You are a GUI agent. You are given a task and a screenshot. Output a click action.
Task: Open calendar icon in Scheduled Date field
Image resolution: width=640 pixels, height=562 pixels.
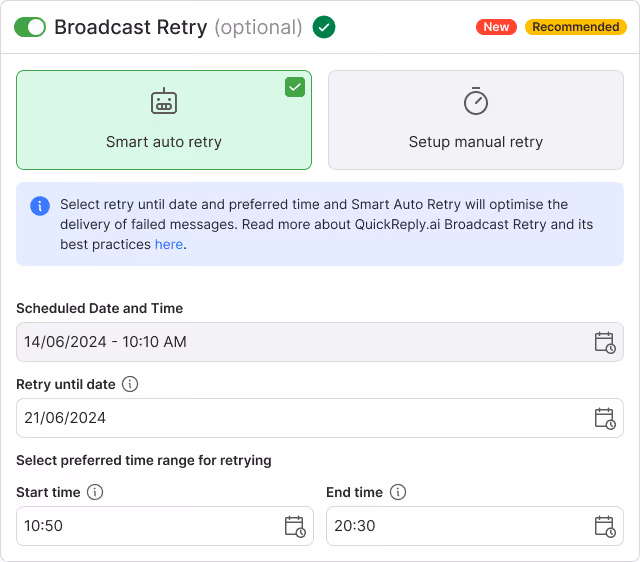click(x=605, y=342)
